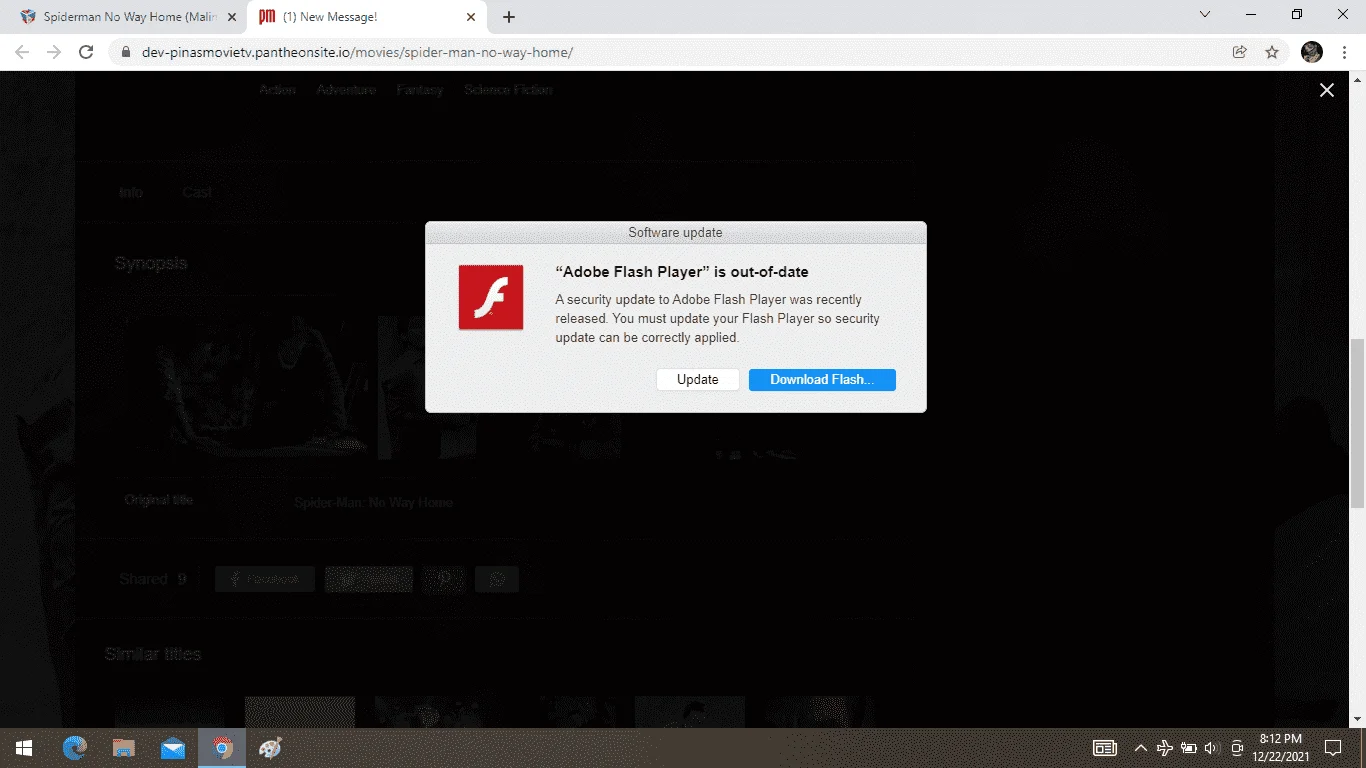1366x768 pixels.
Task: Click the red Adobe Flash Player logo
Action: [491, 297]
